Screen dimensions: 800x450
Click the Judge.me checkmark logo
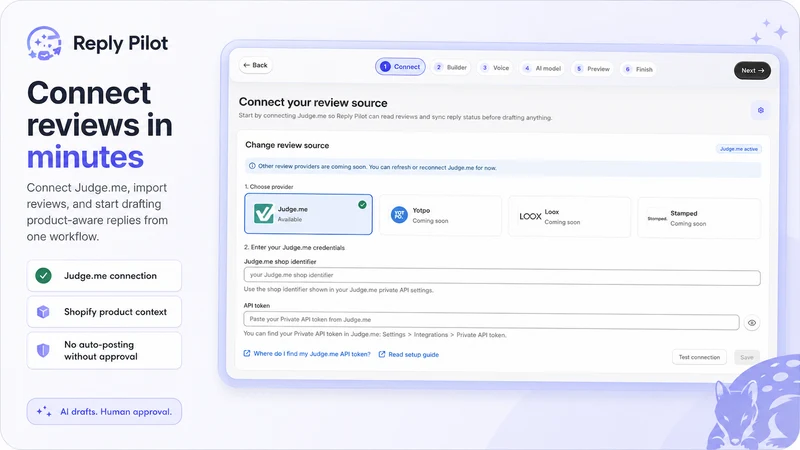click(264, 214)
